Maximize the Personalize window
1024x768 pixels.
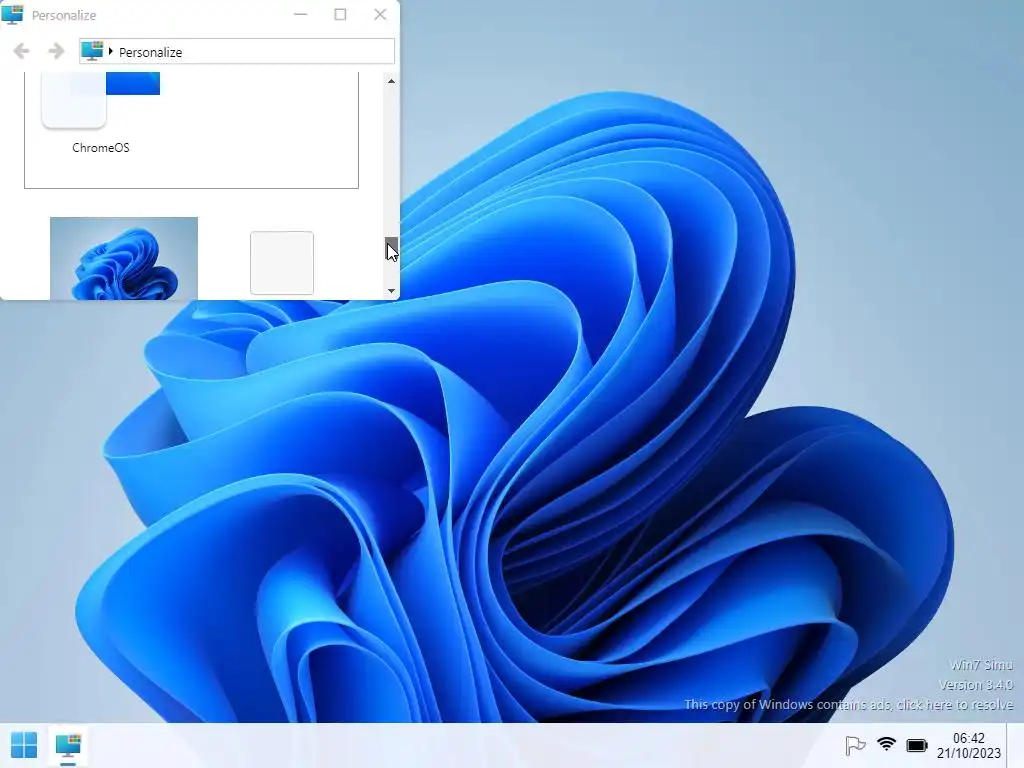[x=340, y=14]
